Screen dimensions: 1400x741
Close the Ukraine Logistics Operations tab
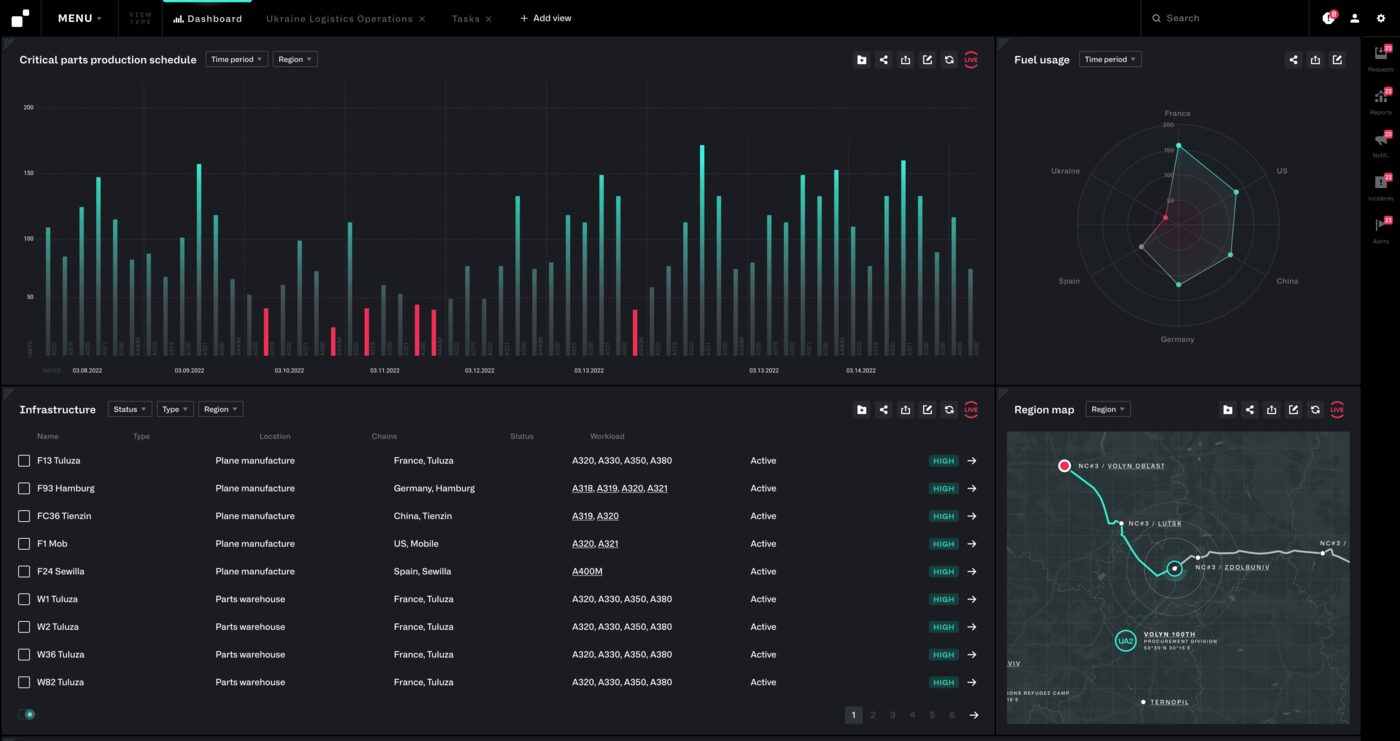[x=422, y=19]
